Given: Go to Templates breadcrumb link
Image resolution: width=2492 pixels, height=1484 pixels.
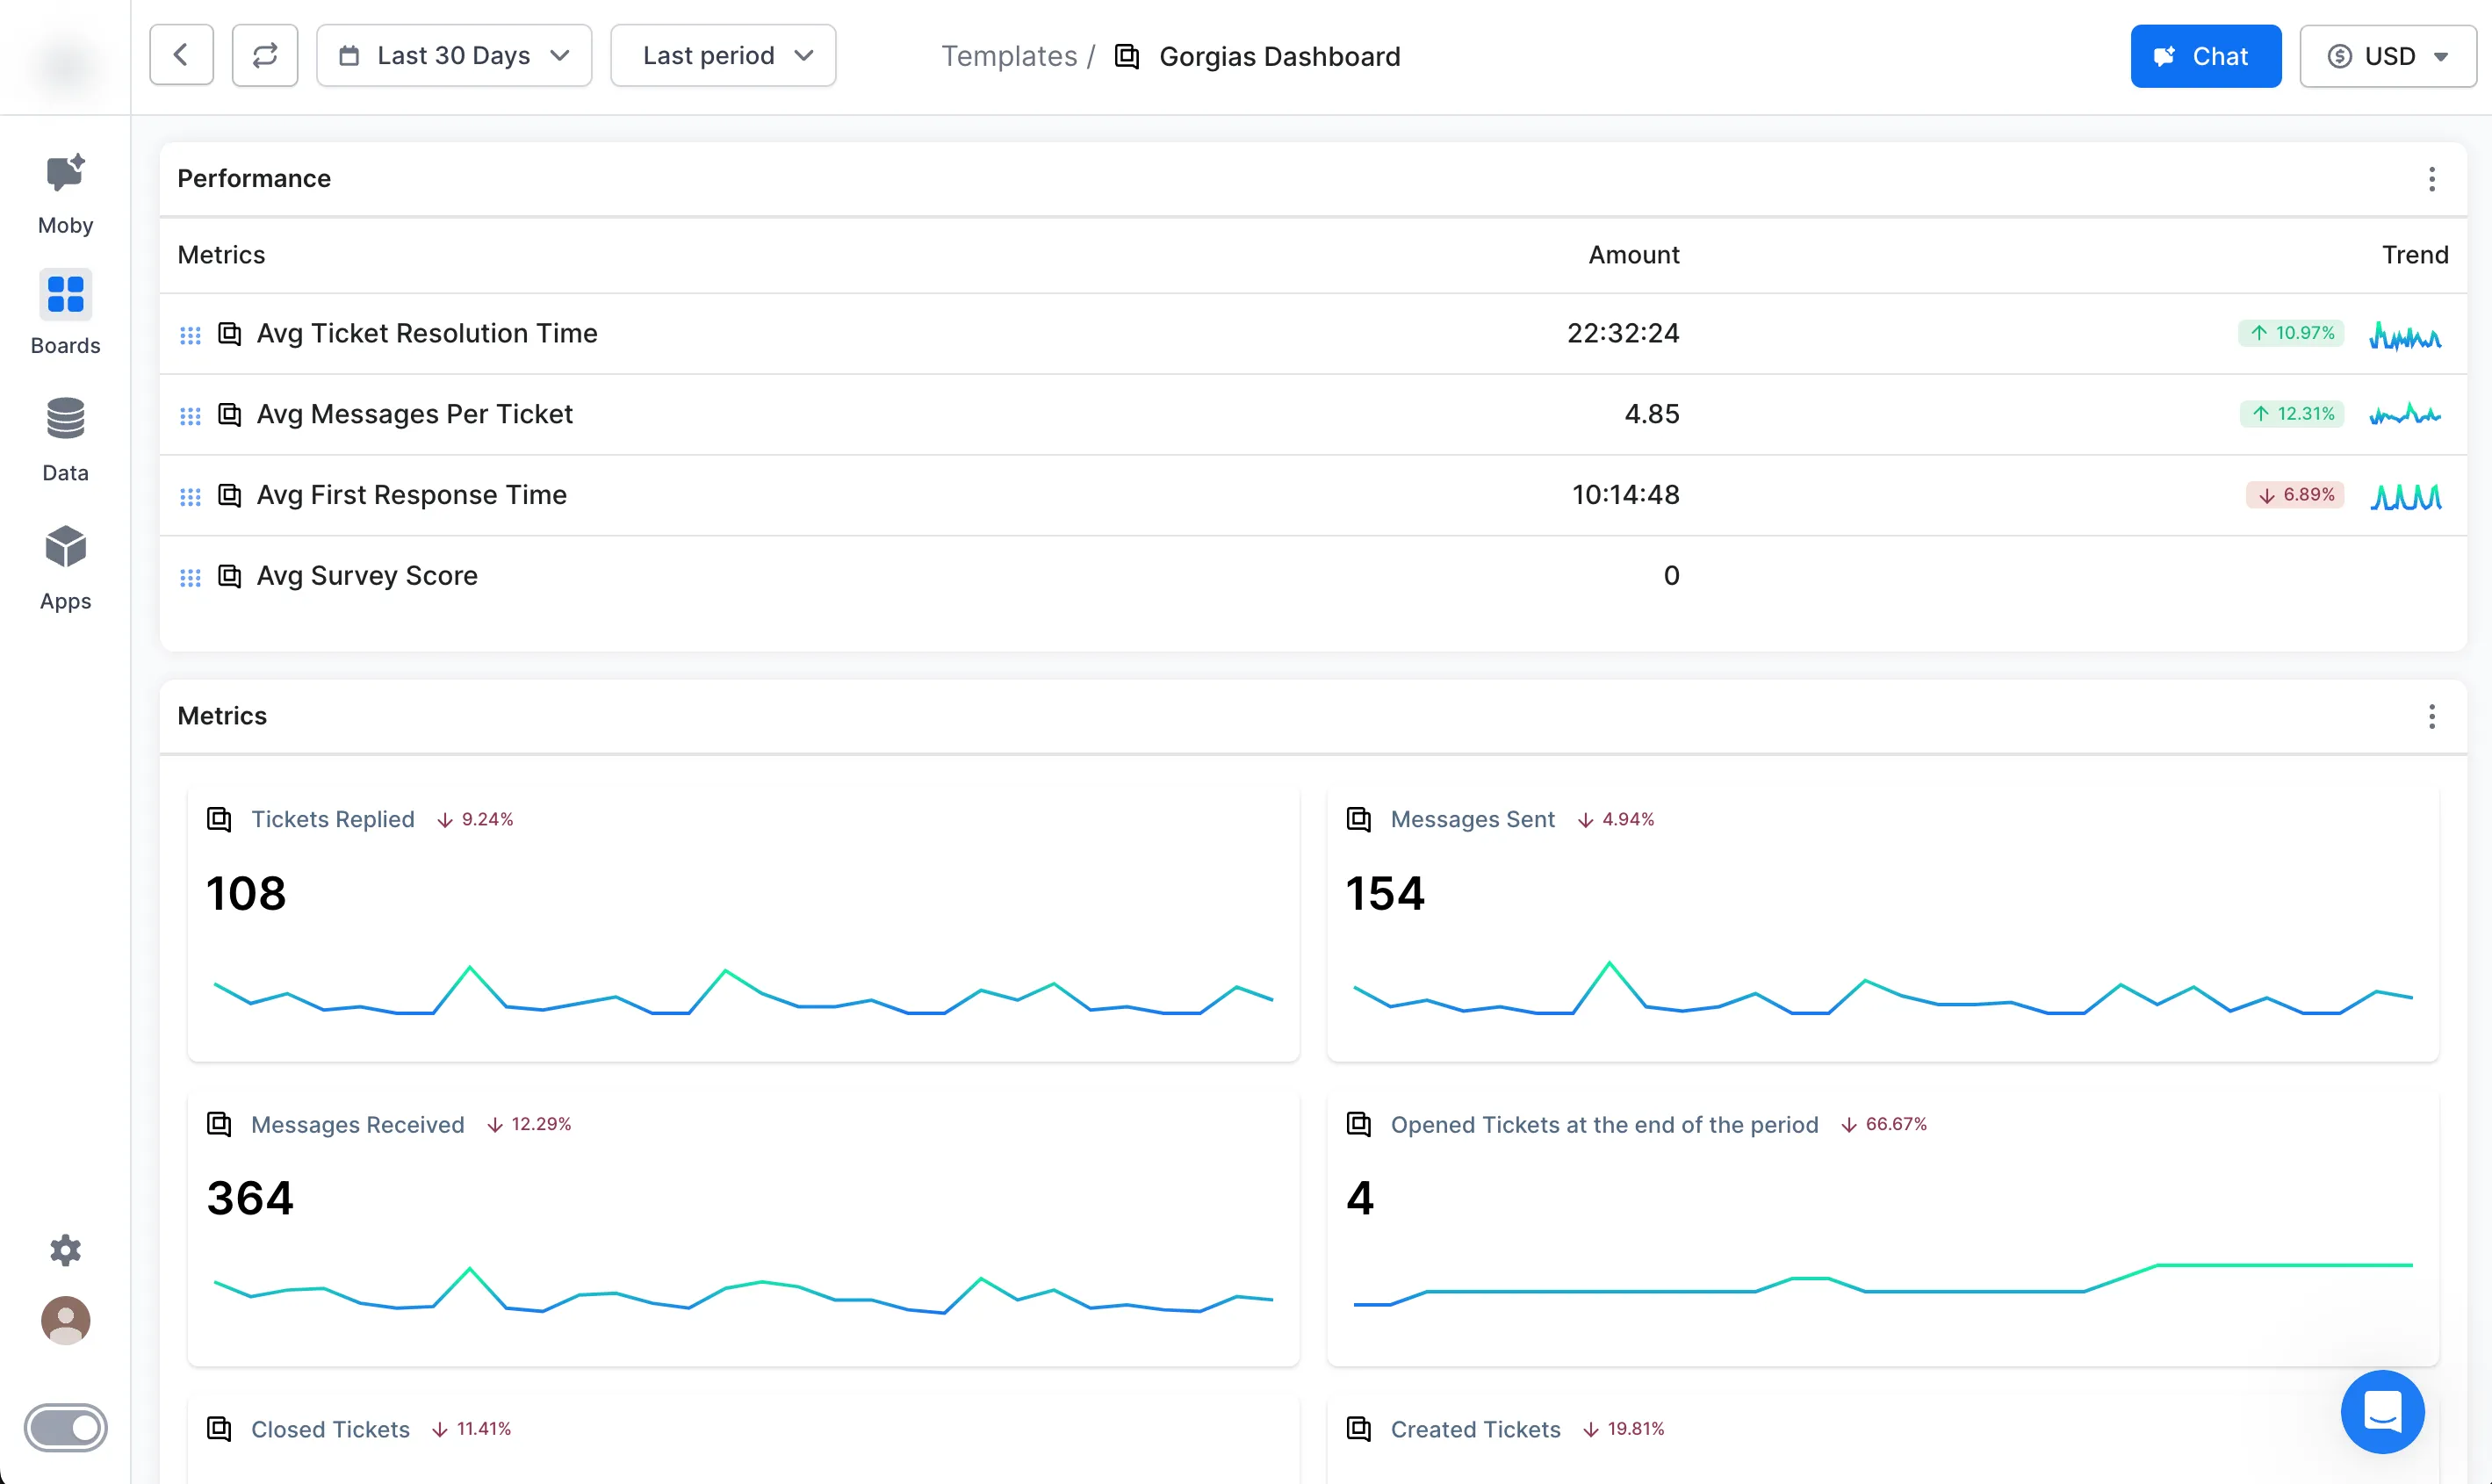Looking at the screenshot, I should [1008, 56].
